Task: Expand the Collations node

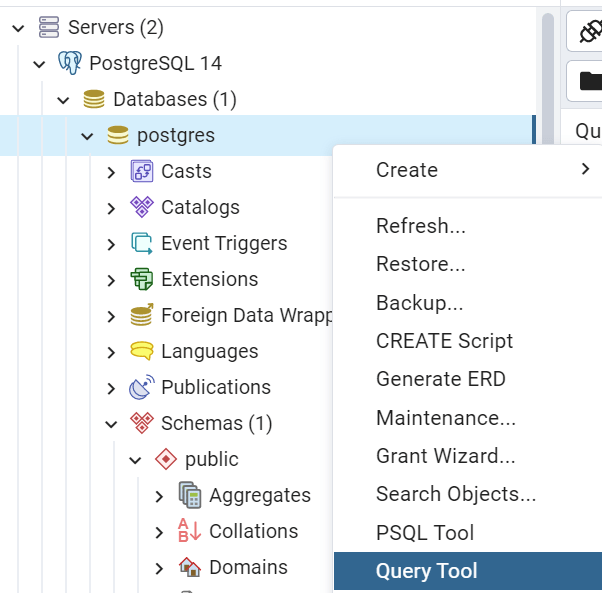Action: 159,532
